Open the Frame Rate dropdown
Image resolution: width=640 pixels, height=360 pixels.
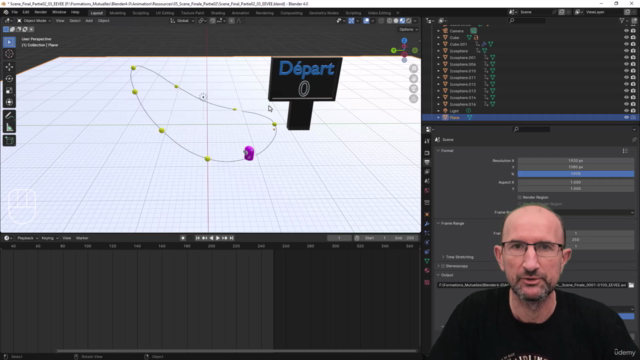click(x=576, y=212)
